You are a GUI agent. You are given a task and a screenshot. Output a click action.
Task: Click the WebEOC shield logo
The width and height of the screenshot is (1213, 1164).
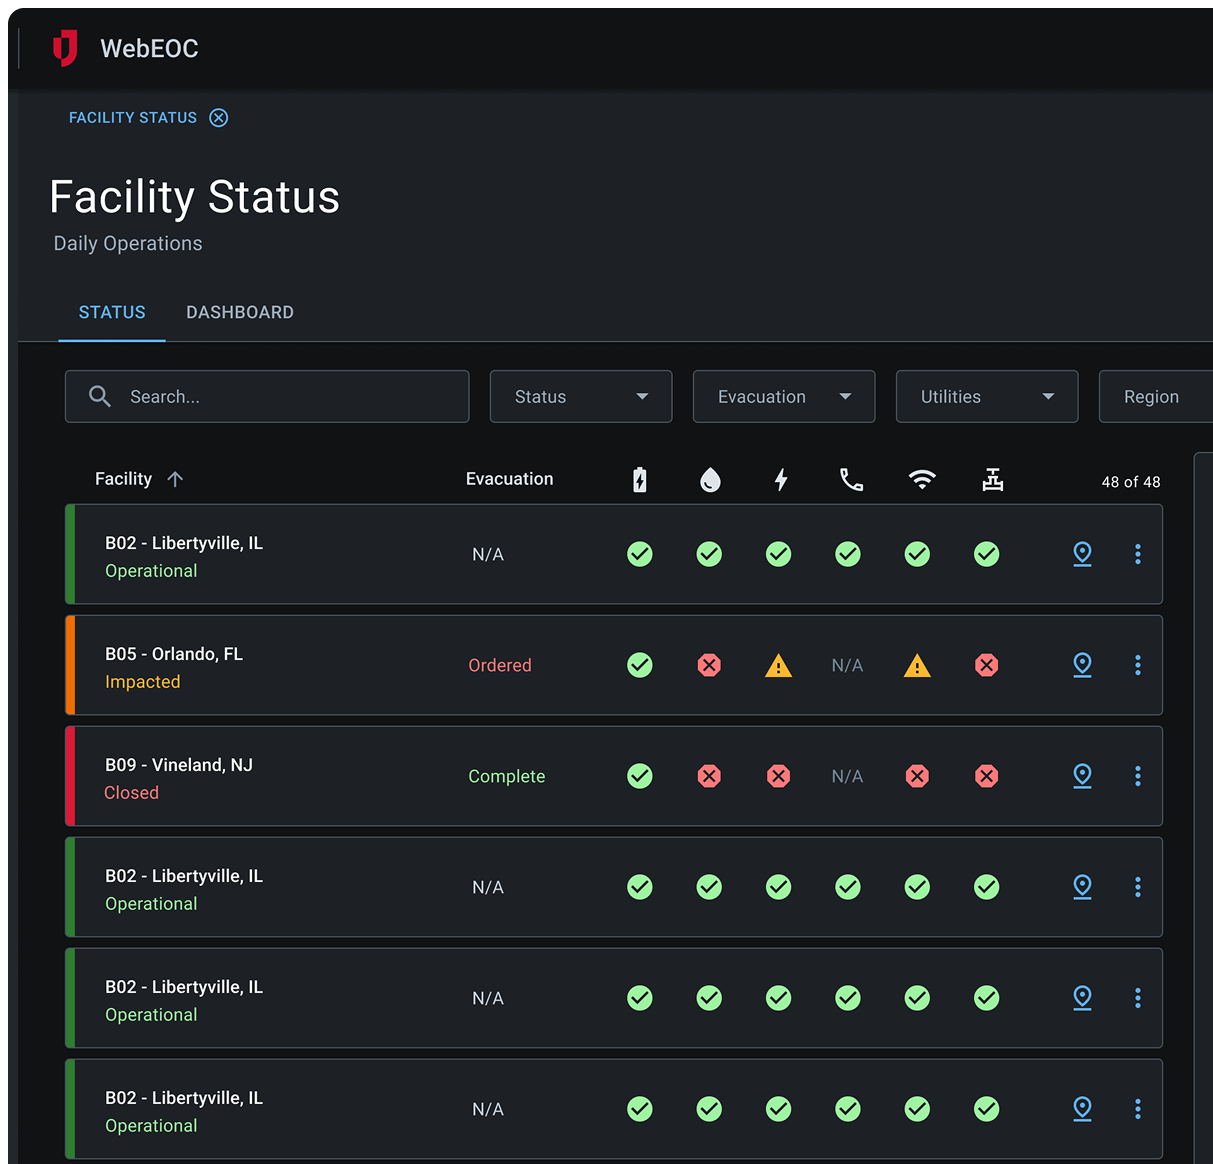point(65,48)
